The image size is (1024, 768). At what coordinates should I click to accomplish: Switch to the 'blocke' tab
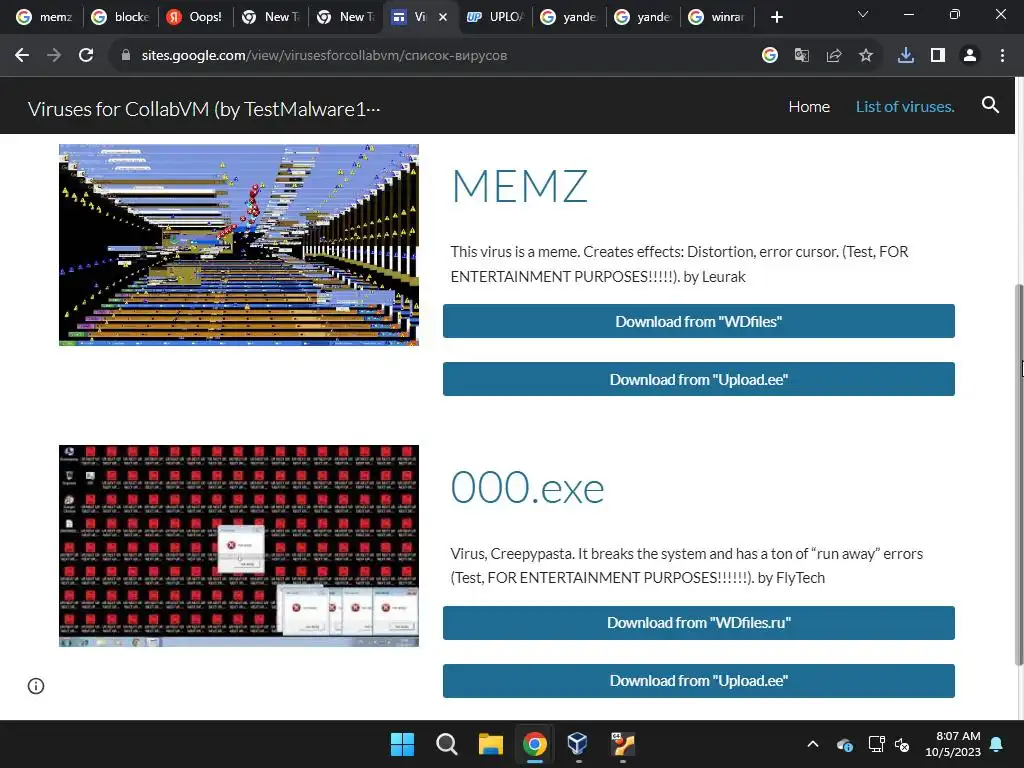[121, 18]
